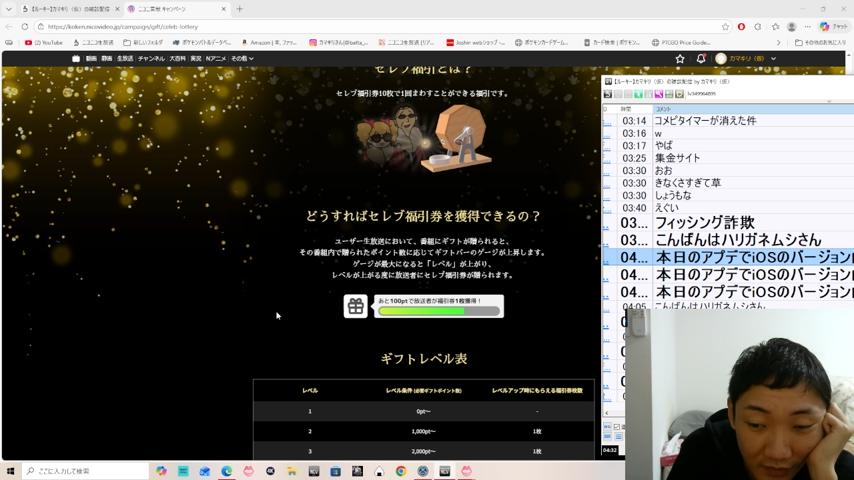The image size is (854, 480).
Task: Open the Nアニメ menu item
Action: tap(216, 58)
